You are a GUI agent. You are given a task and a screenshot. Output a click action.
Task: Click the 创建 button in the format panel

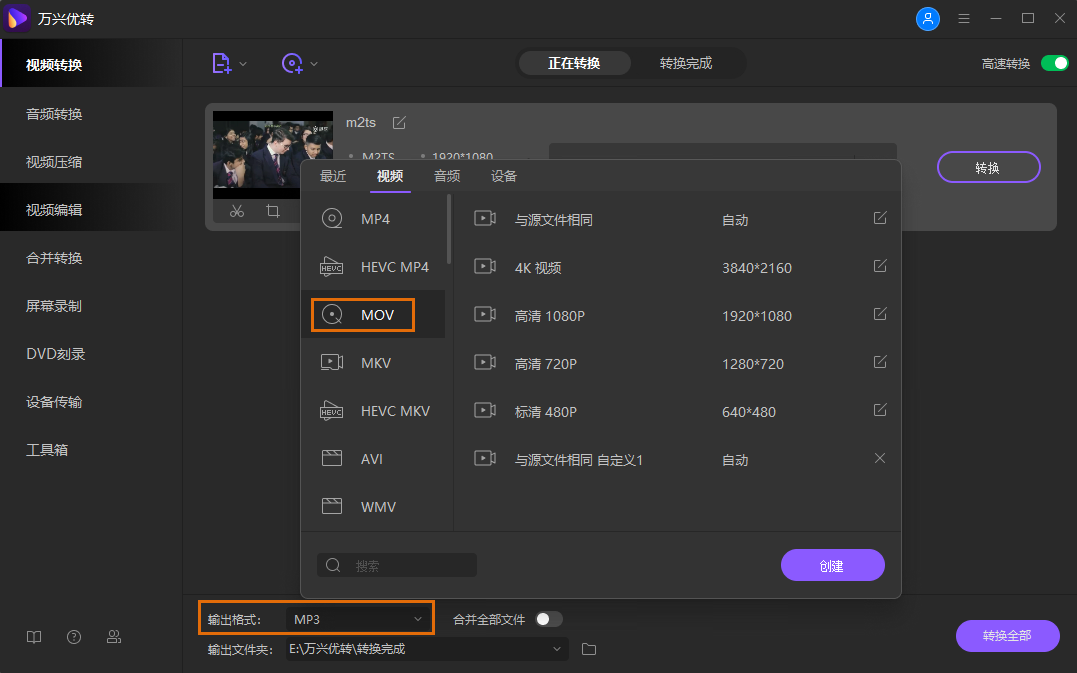pyautogui.click(x=832, y=564)
